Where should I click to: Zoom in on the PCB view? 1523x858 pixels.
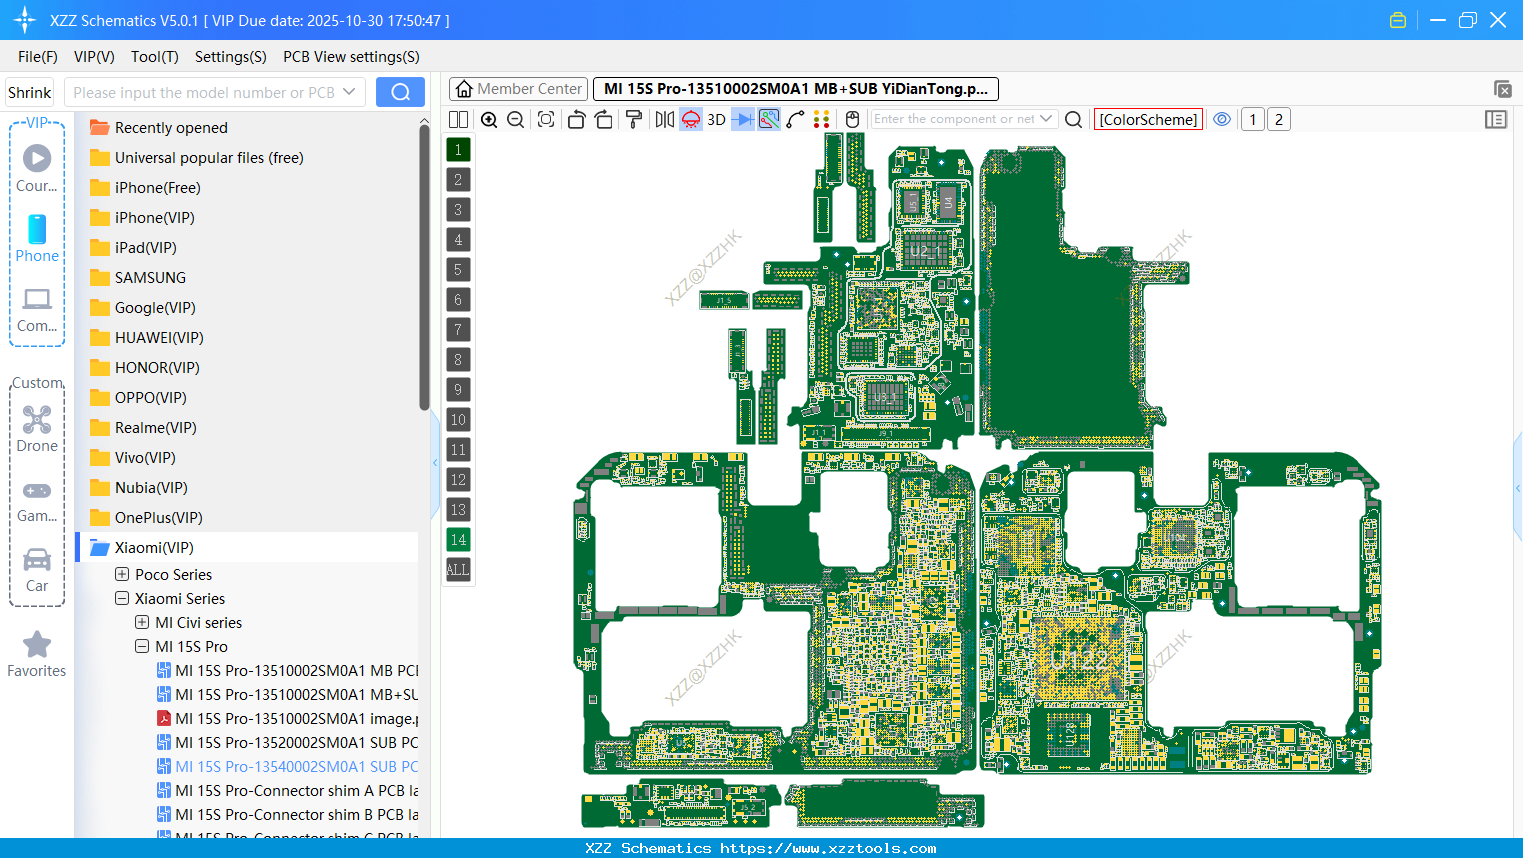click(x=489, y=119)
